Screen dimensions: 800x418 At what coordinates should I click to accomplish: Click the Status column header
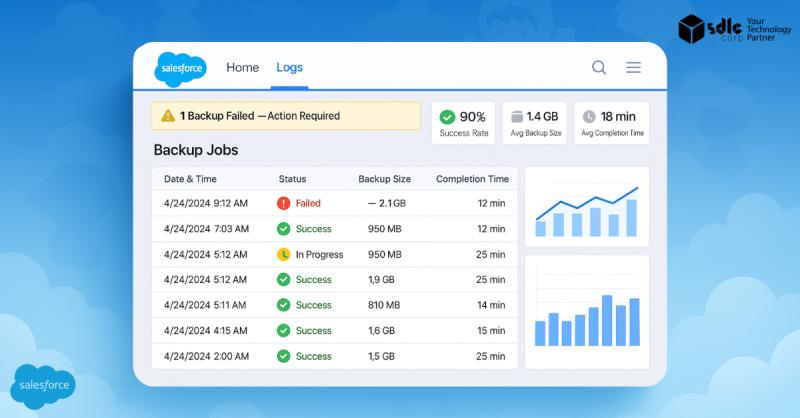[x=292, y=179]
